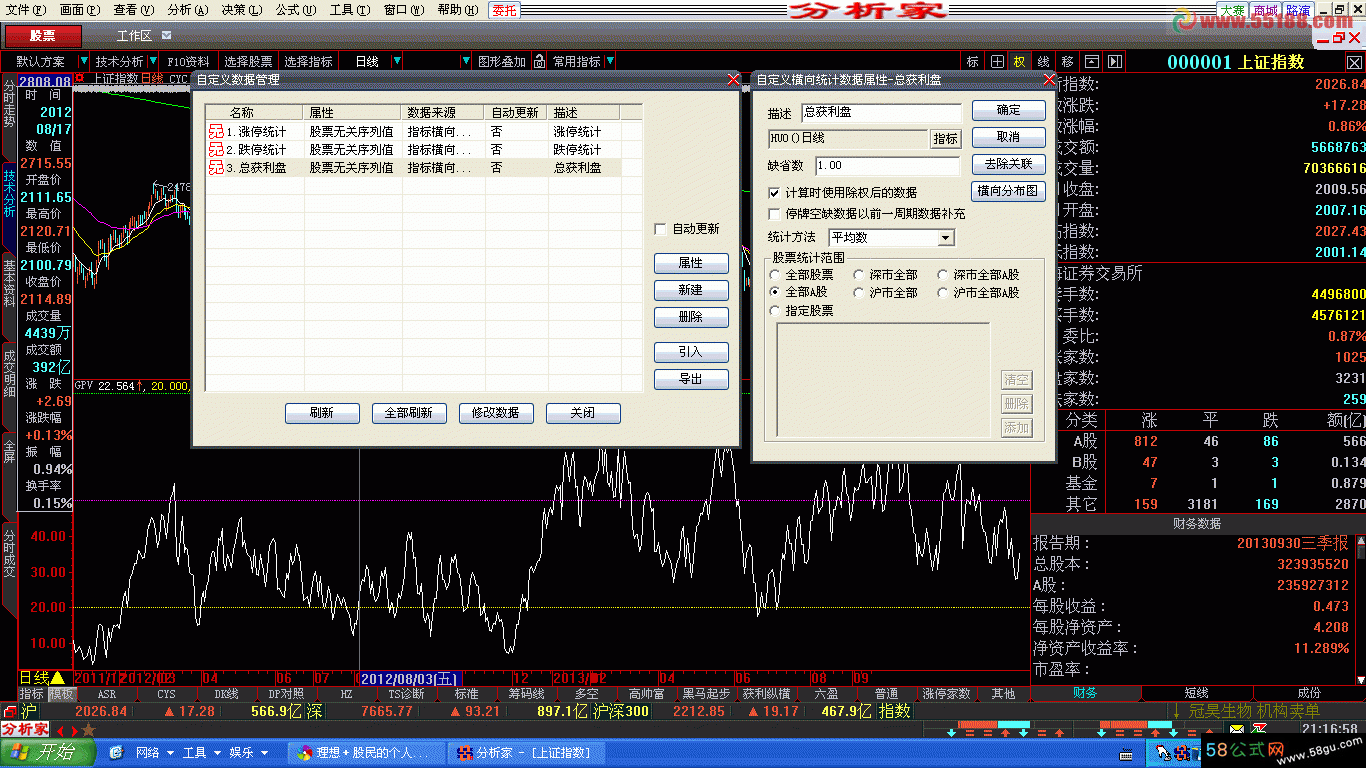The image size is (1366, 768).
Task: Click the mail envelope icon near the clock
Action: pos(1239,729)
